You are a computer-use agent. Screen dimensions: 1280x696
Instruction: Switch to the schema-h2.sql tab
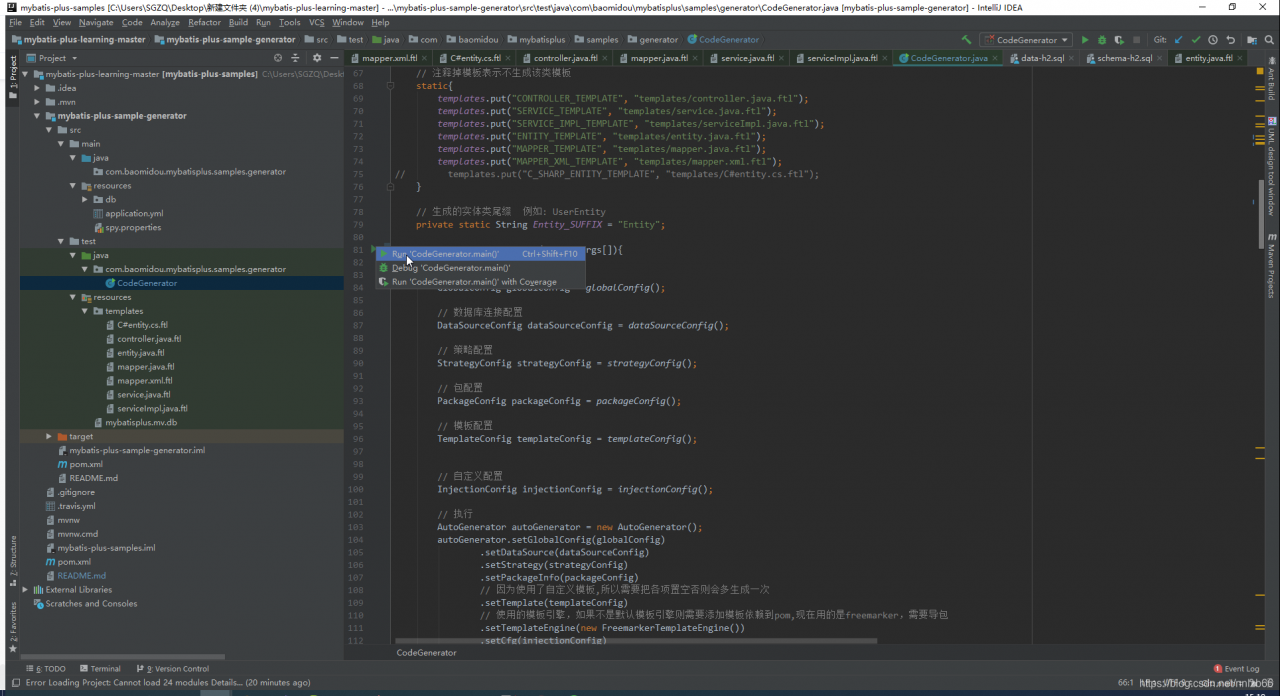click(1125, 58)
